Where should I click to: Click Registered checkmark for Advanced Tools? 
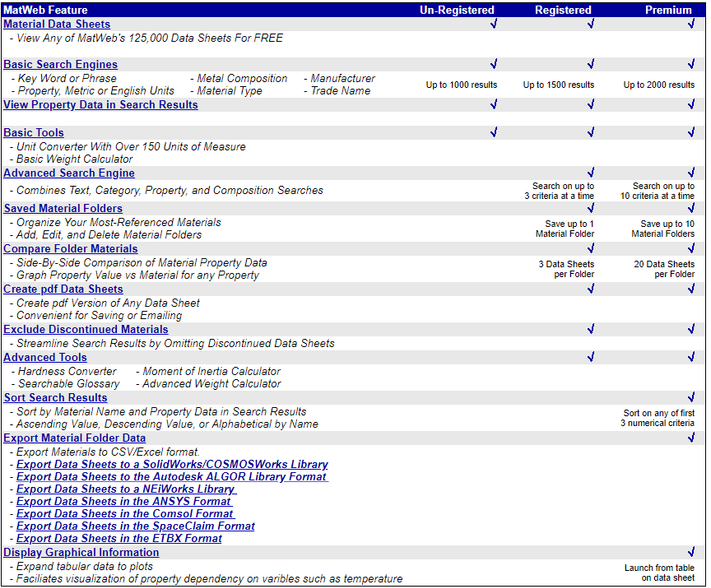point(591,357)
